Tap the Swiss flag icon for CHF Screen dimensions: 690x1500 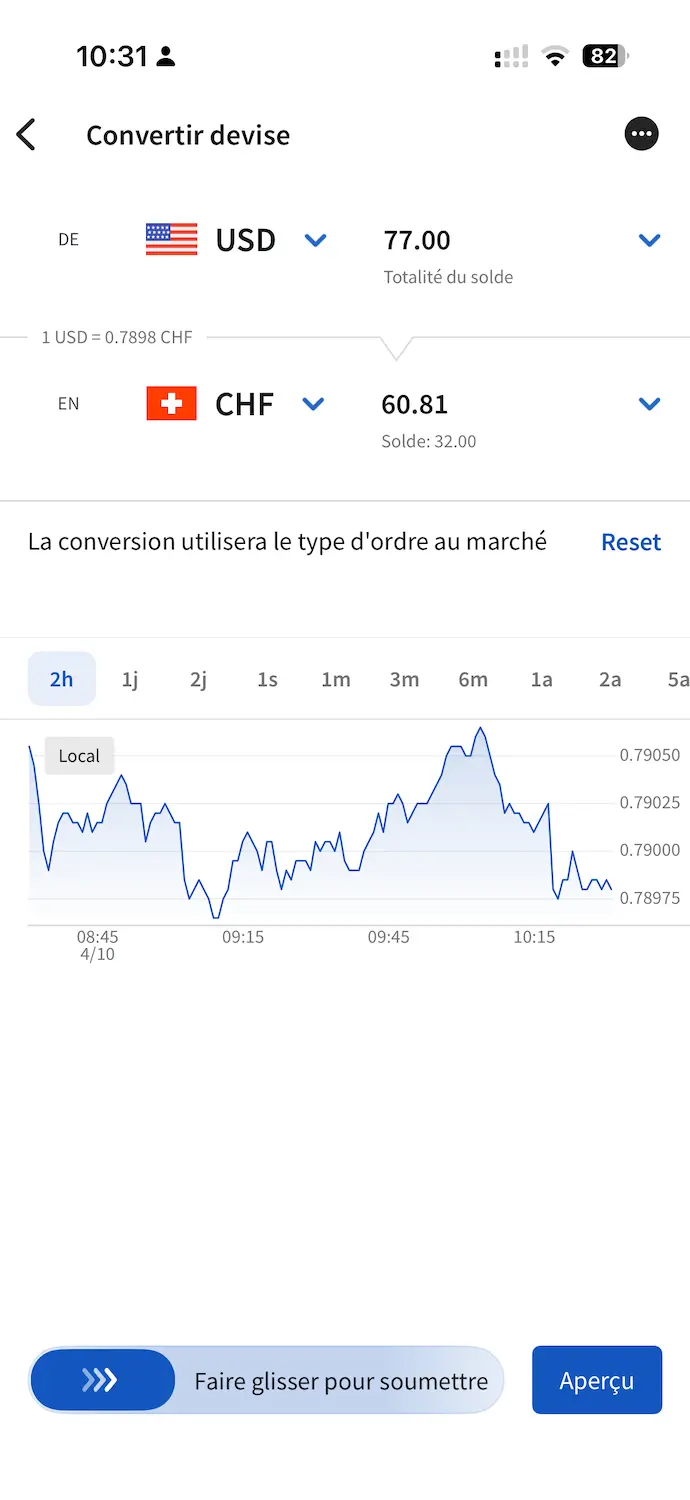pyautogui.click(x=168, y=403)
